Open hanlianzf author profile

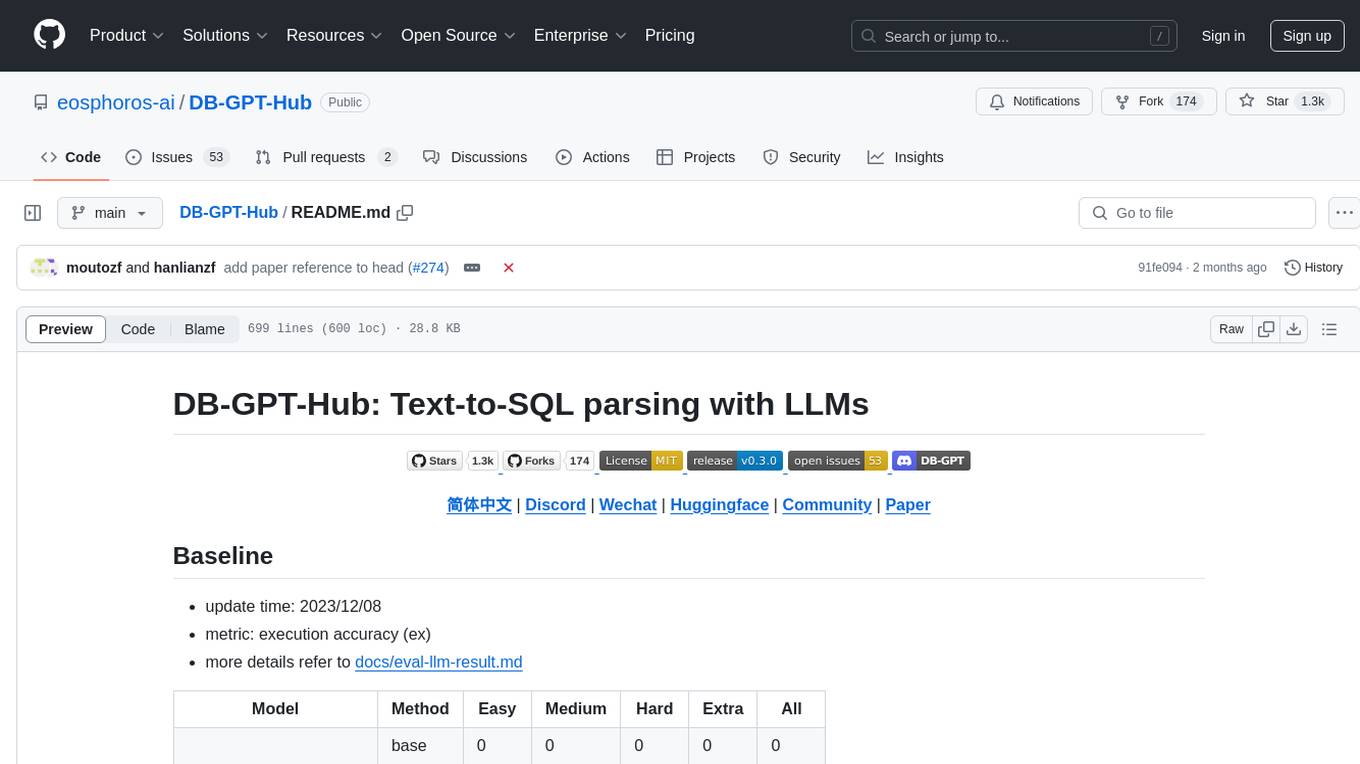[x=184, y=267]
